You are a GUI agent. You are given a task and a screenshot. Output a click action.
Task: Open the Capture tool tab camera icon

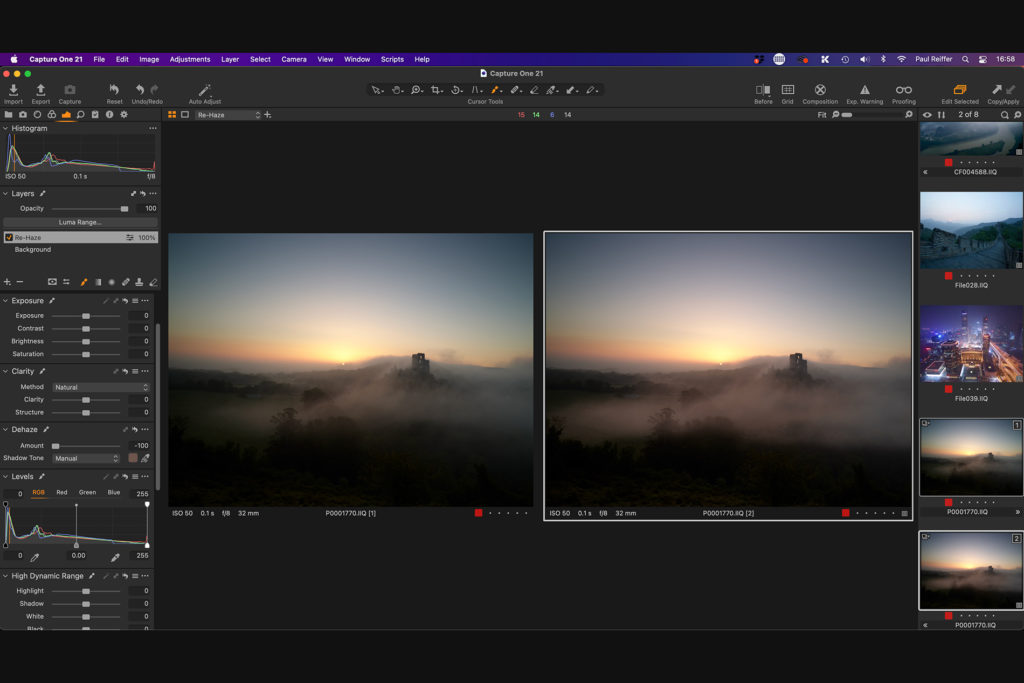(x=23, y=114)
